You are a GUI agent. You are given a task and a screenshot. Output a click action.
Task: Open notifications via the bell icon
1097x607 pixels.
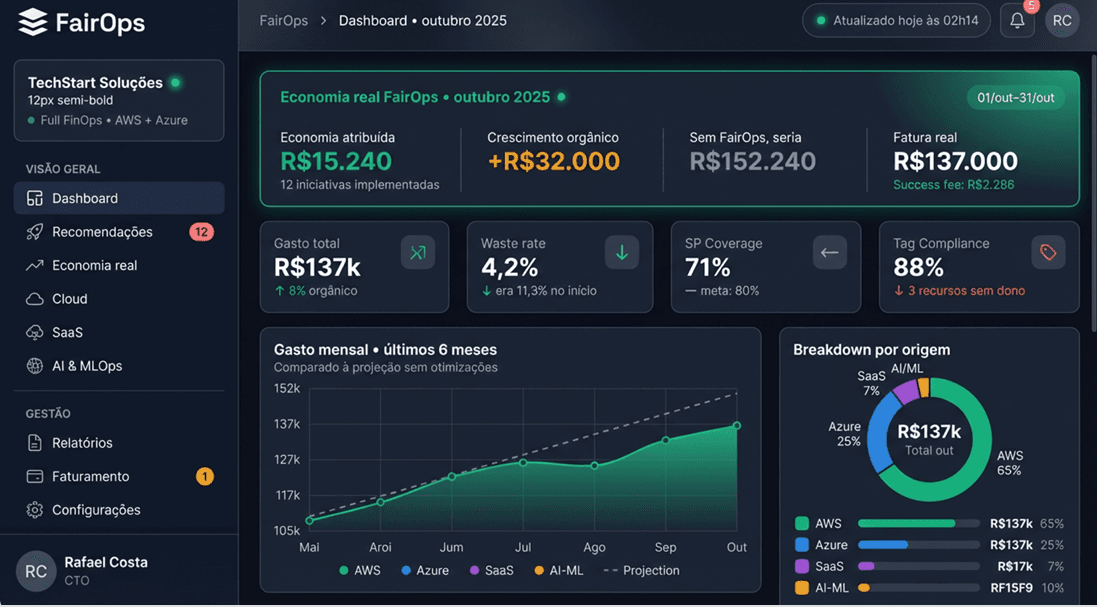(x=1017, y=19)
